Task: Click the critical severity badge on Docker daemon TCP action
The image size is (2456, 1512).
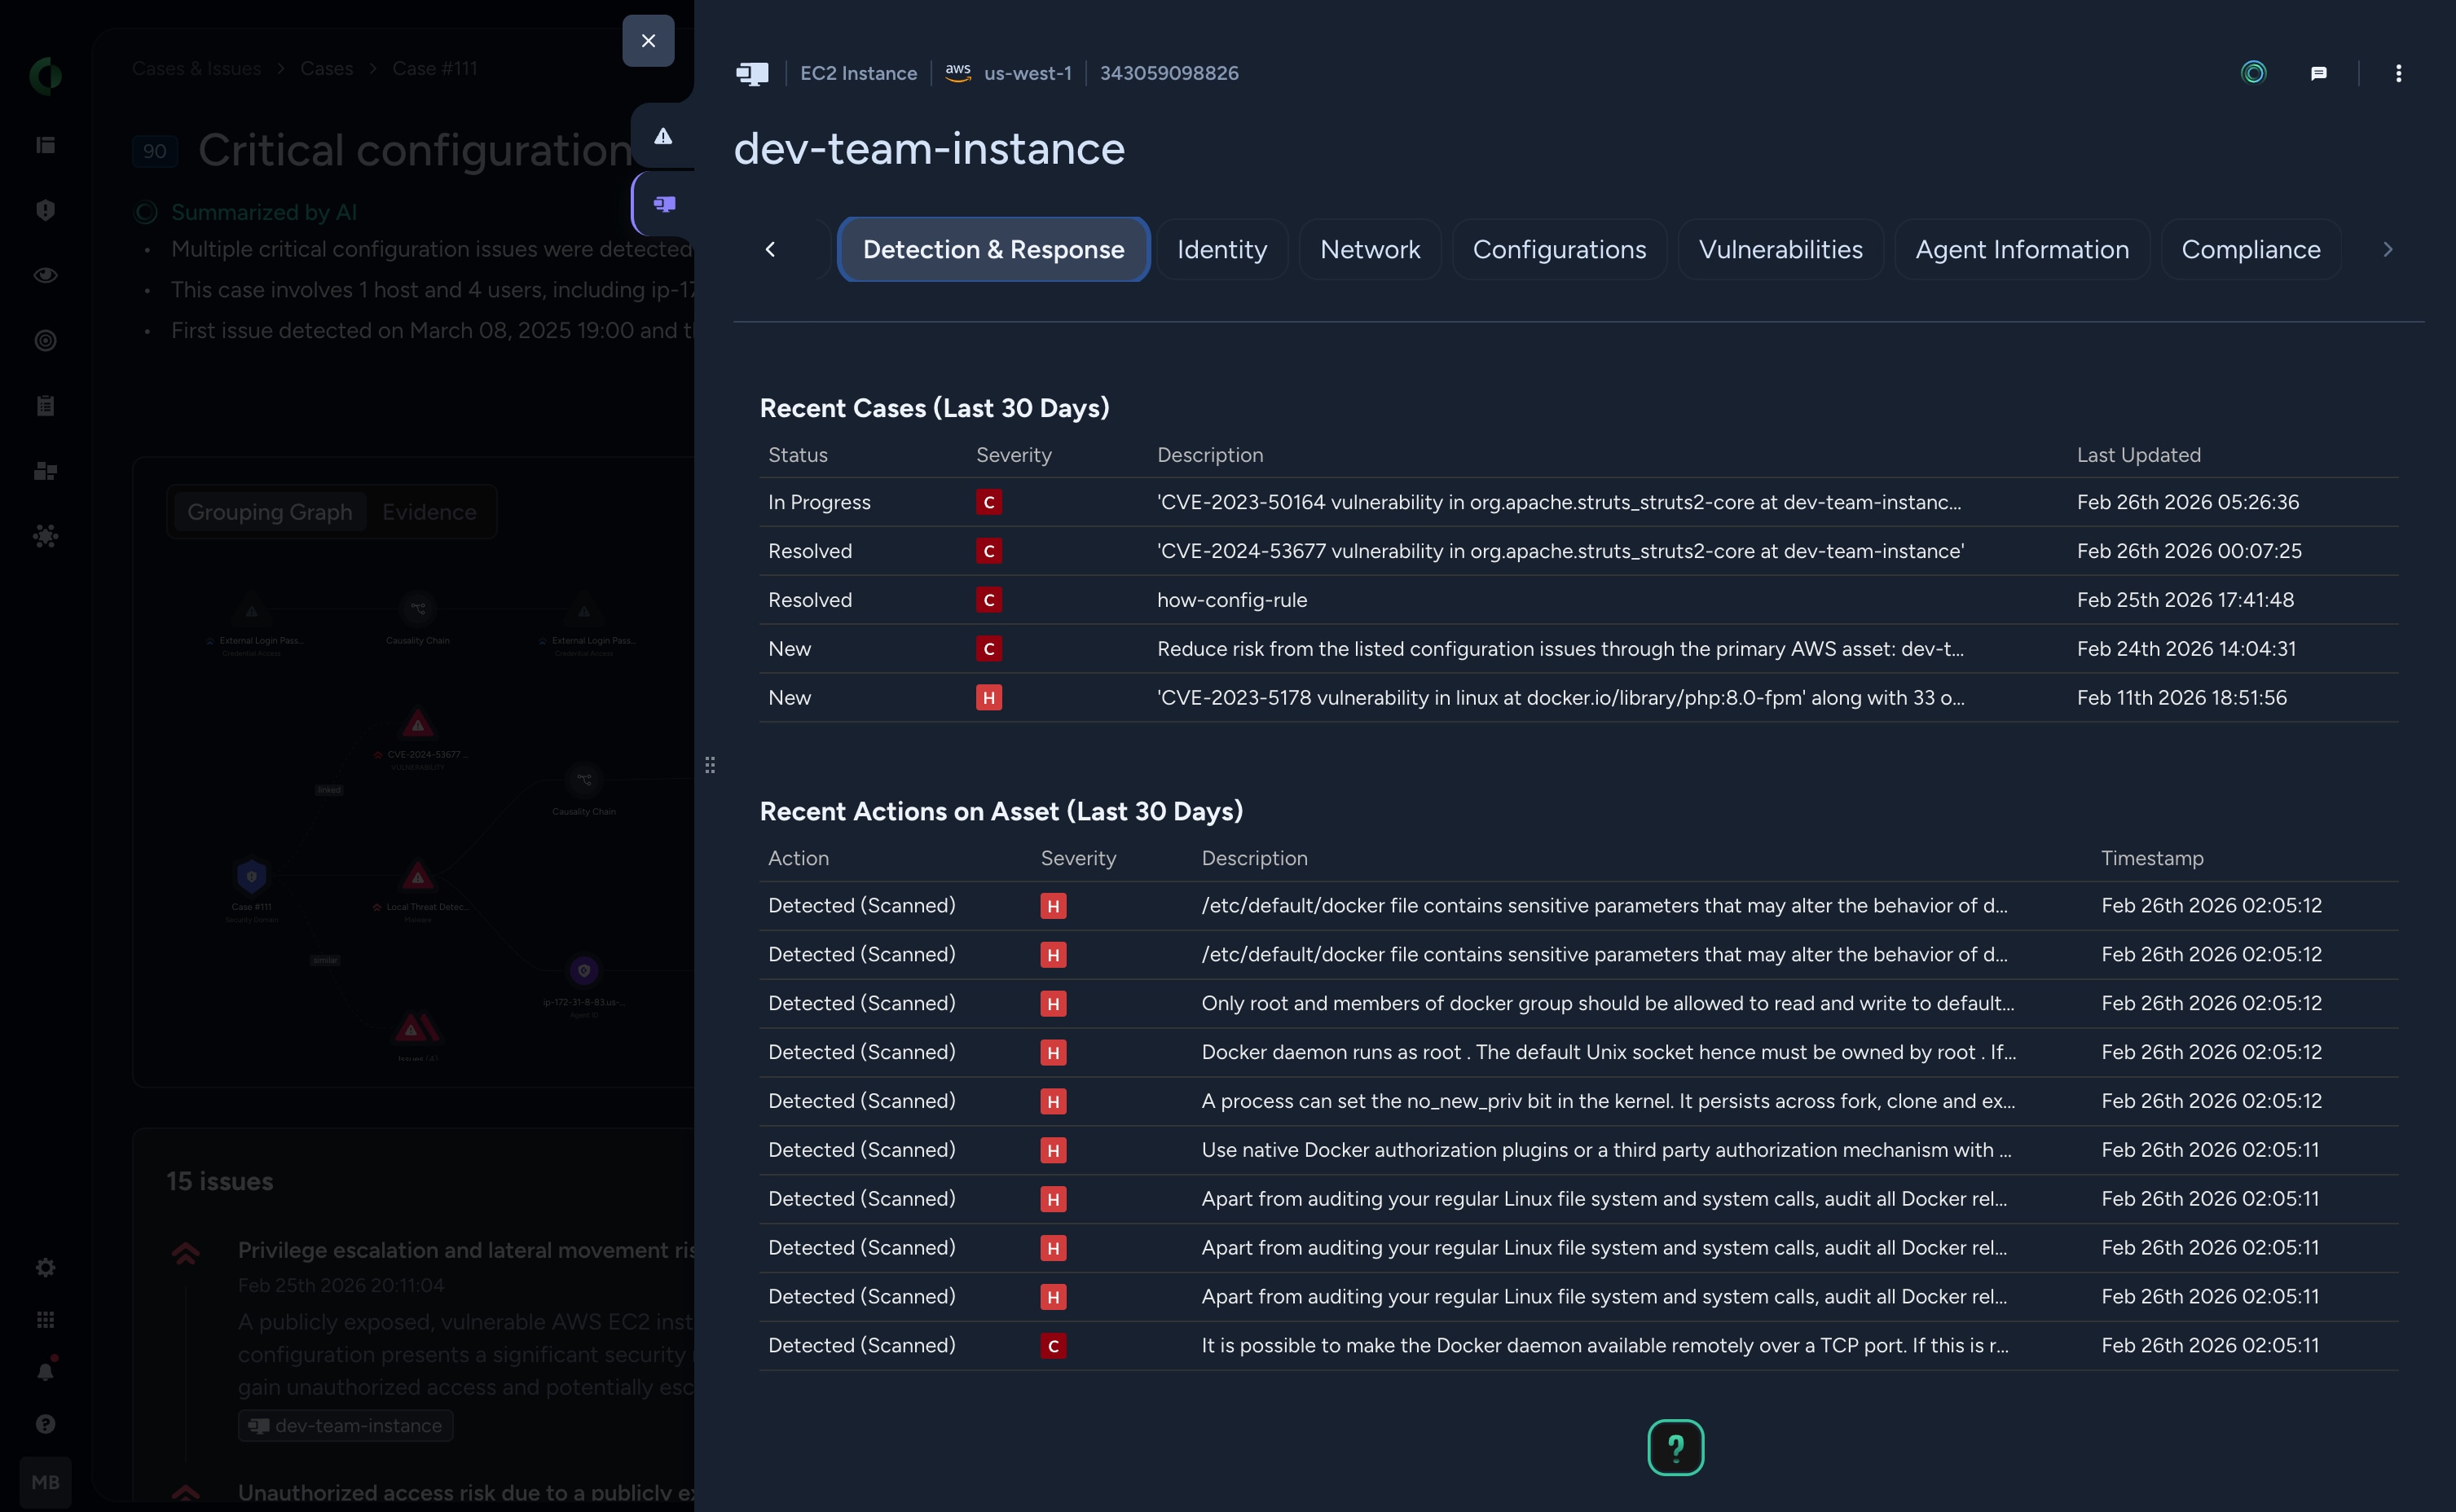Action: (x=1052, y=1346)
